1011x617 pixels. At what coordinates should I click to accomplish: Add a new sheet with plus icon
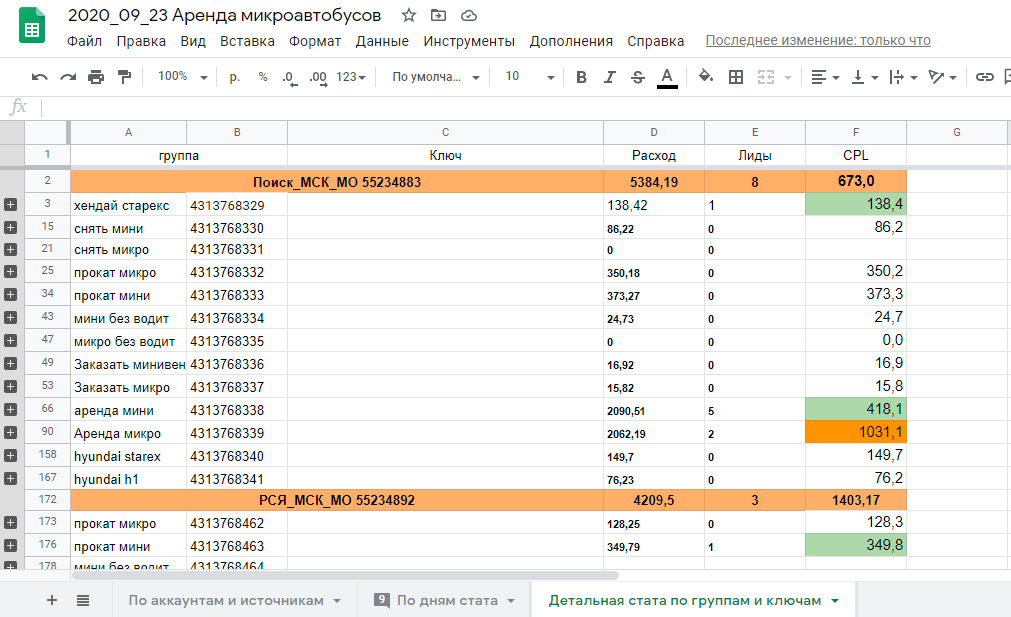52,600
